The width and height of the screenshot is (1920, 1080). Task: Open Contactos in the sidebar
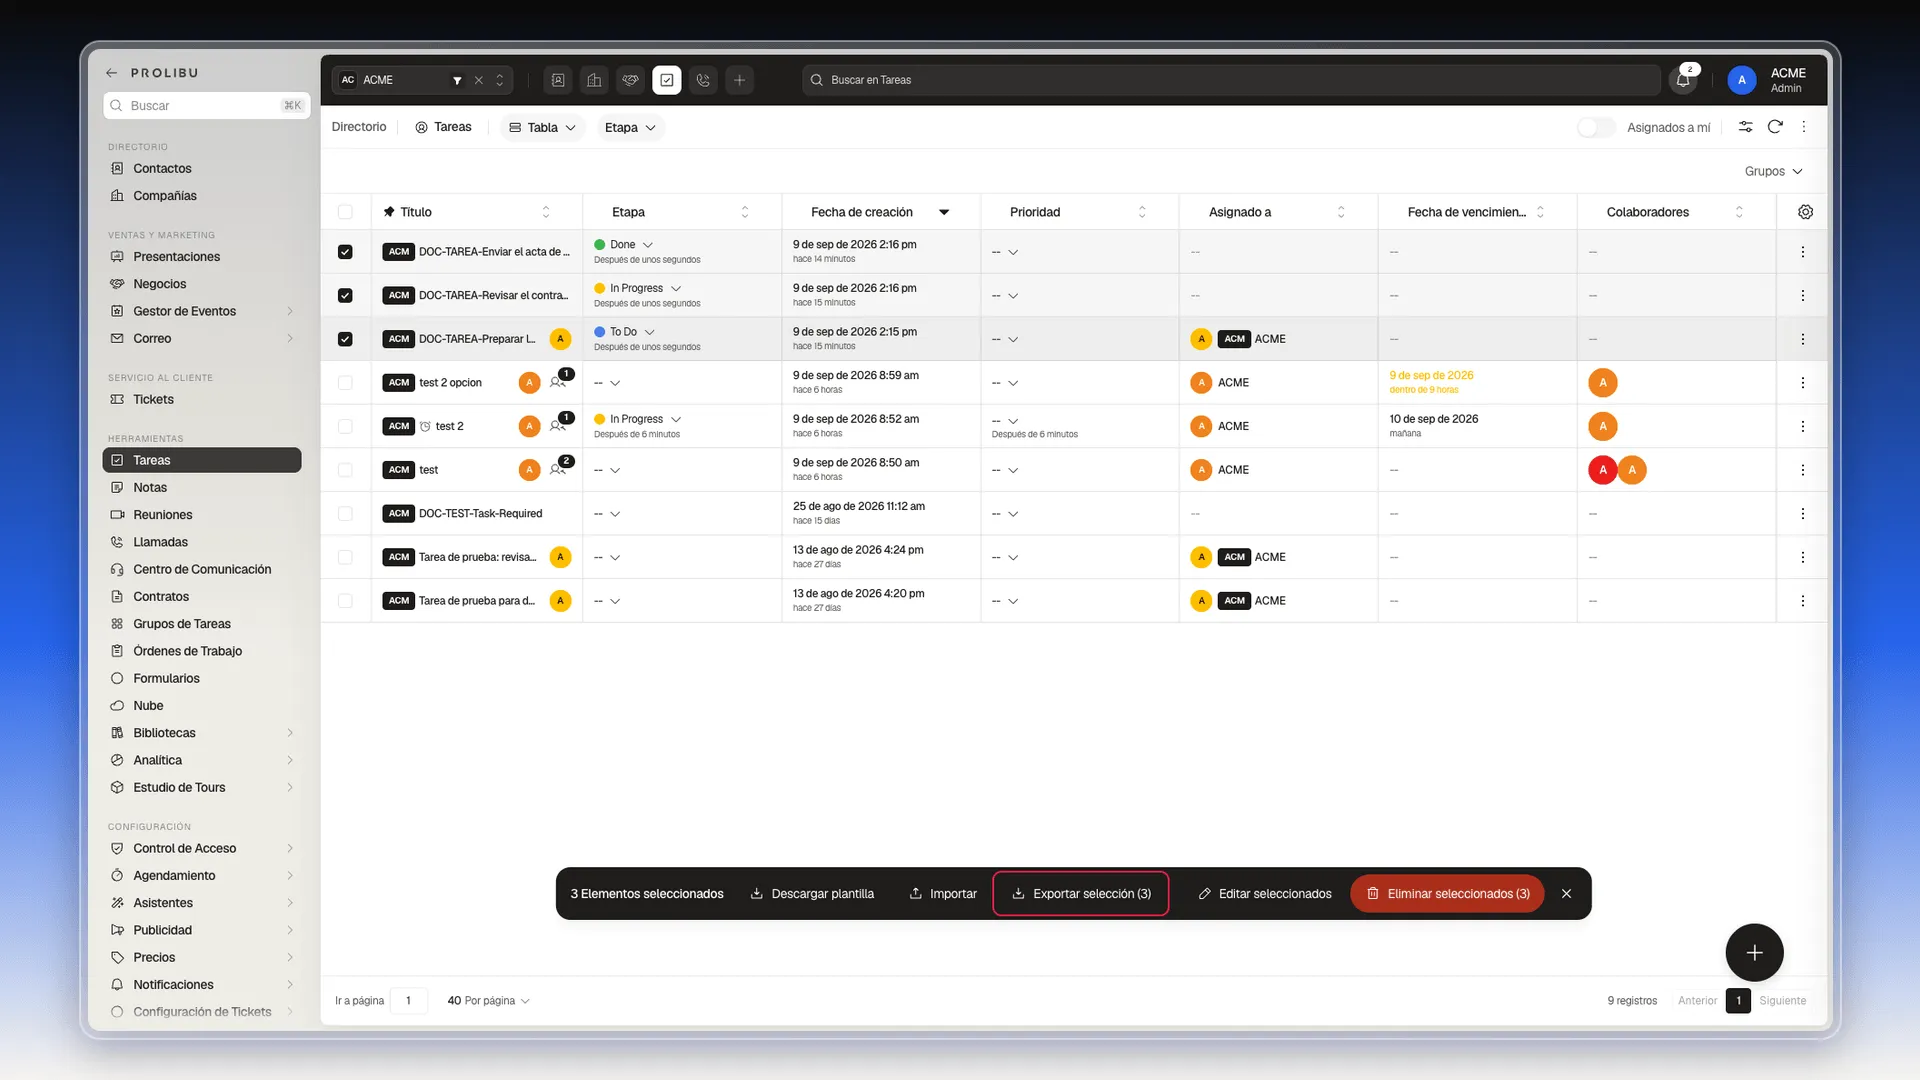(x=202, y=169)
